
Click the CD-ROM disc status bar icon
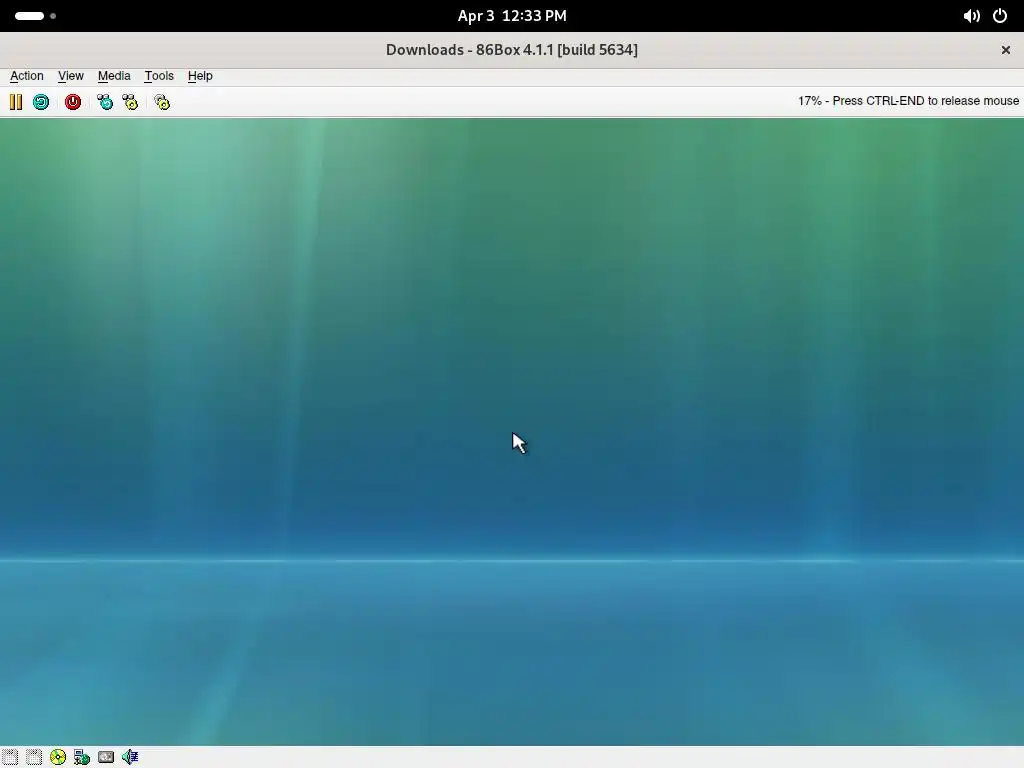tap(58, 757)
